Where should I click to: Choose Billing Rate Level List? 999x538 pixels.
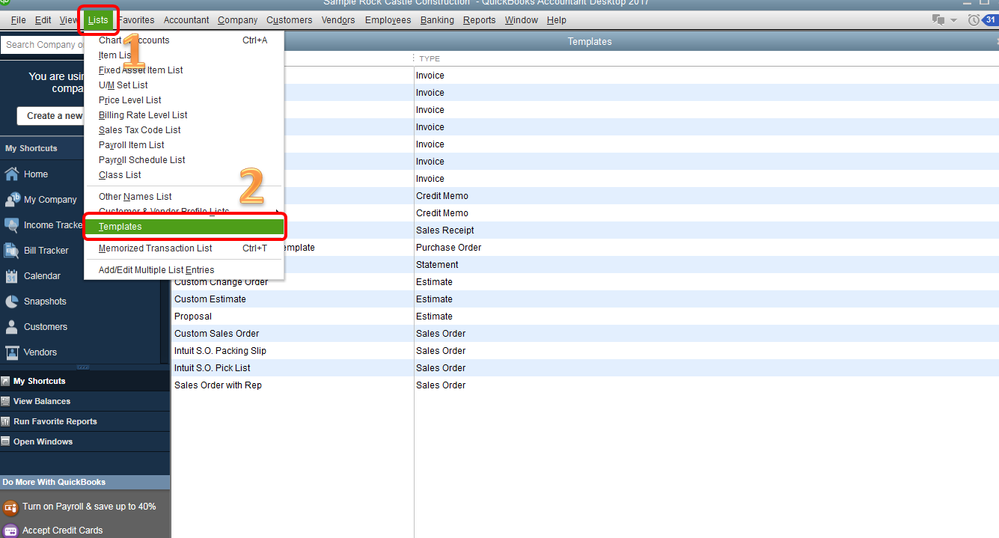(x=143, y=115)
